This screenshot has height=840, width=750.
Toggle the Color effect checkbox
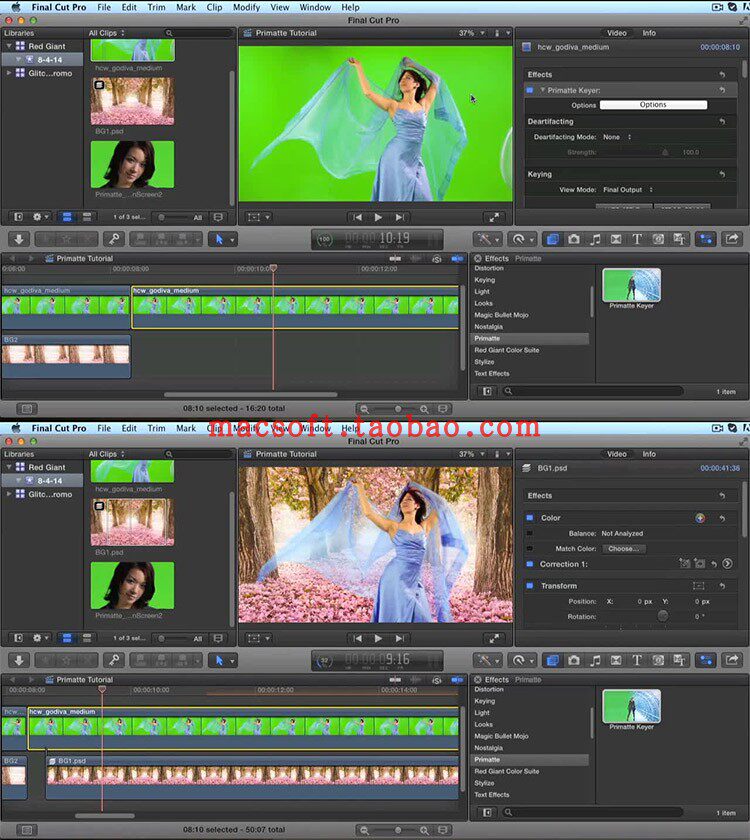click(x=529, y=518)
